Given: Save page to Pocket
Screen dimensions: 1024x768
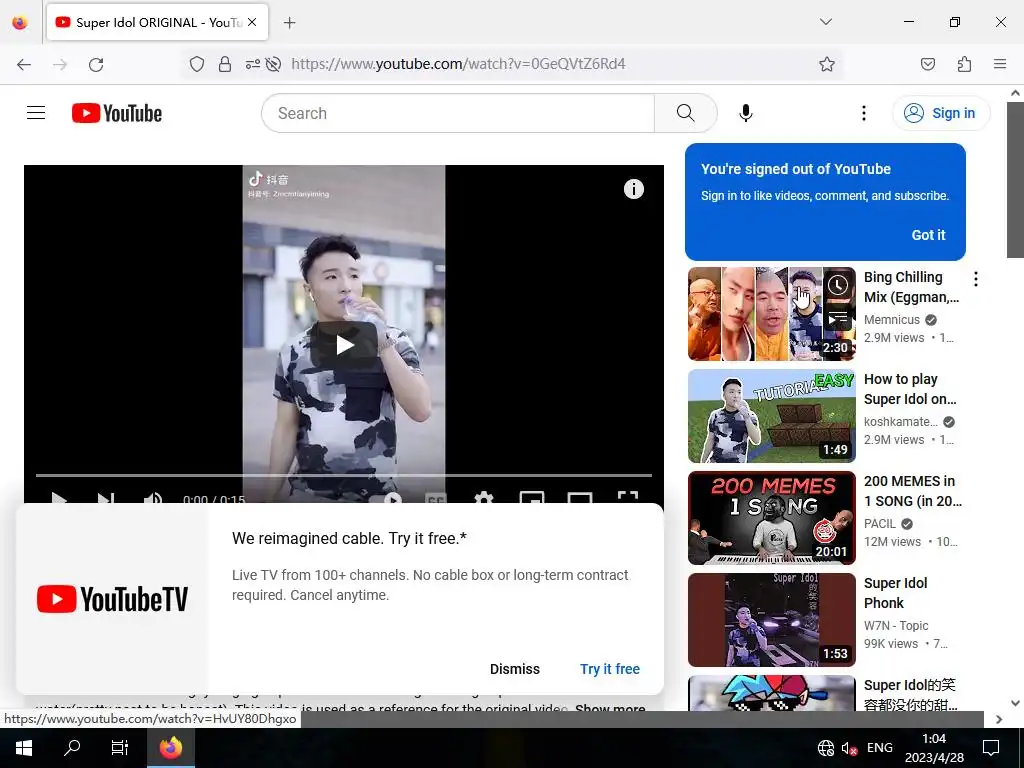Looking at the screenshot, I should click(927, 64).
